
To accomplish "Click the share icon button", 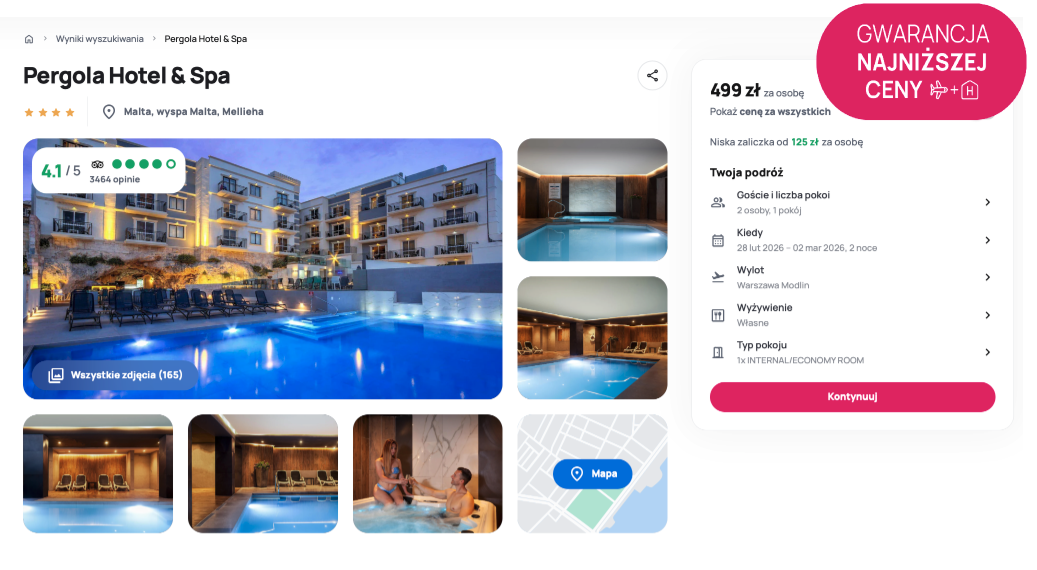I will [x=652, y=75].
